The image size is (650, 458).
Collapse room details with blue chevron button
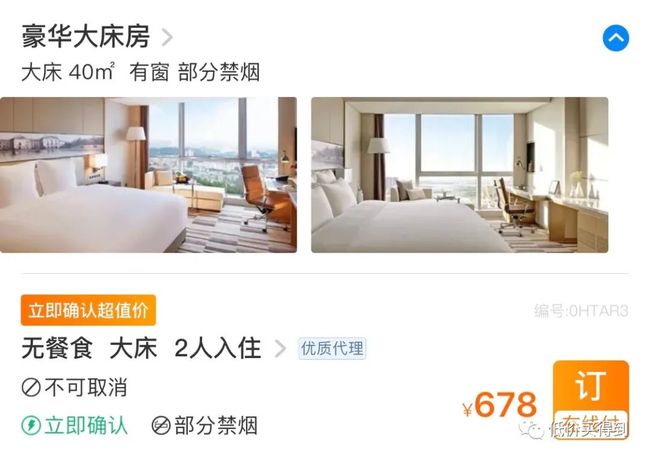(616, 38)
